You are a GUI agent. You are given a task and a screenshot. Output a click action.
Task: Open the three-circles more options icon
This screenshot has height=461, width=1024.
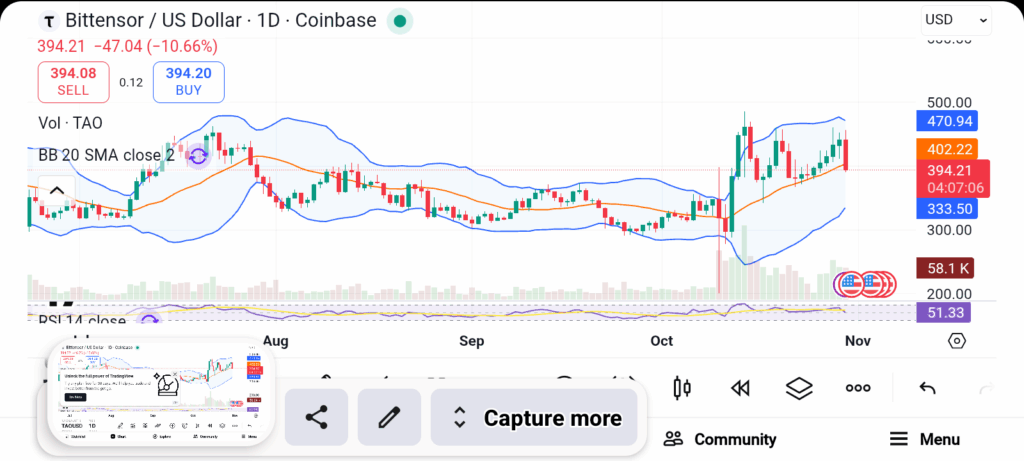[x=858, y=388]
